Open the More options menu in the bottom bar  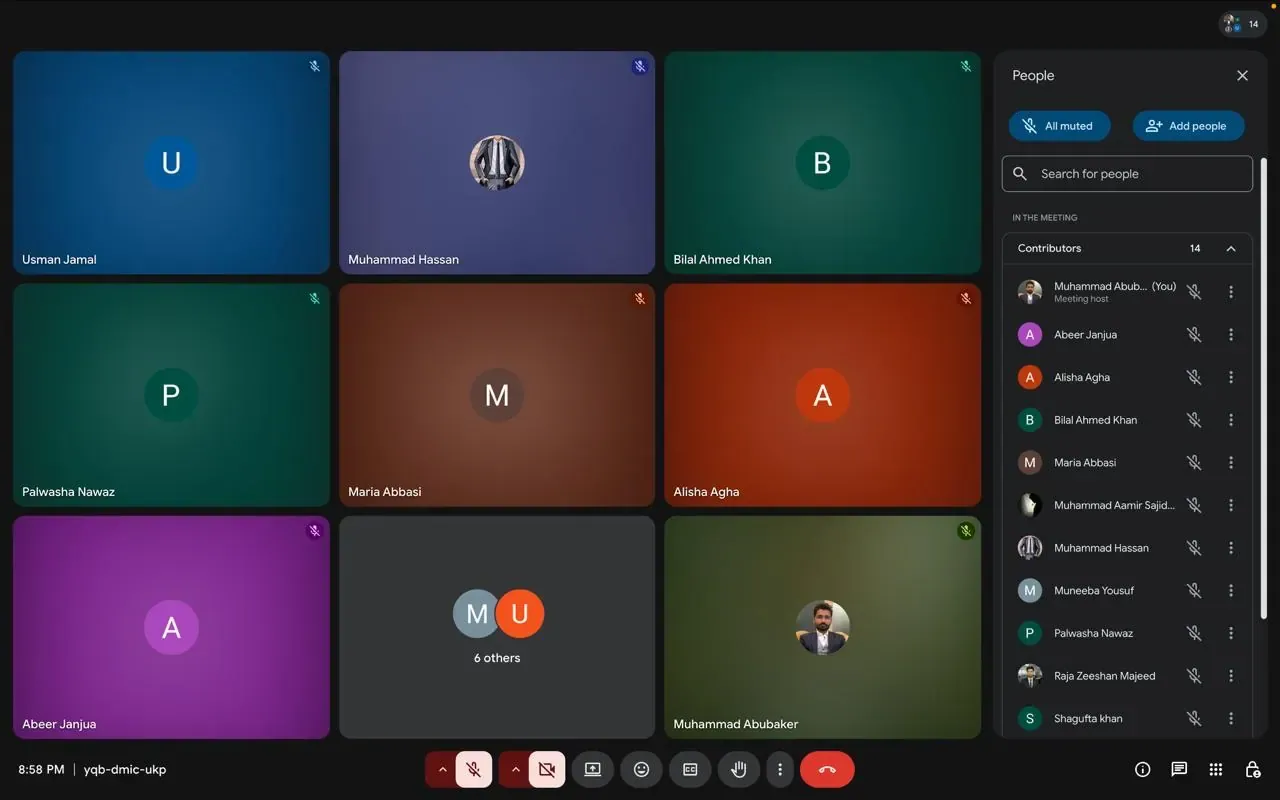tap(780, 769)
